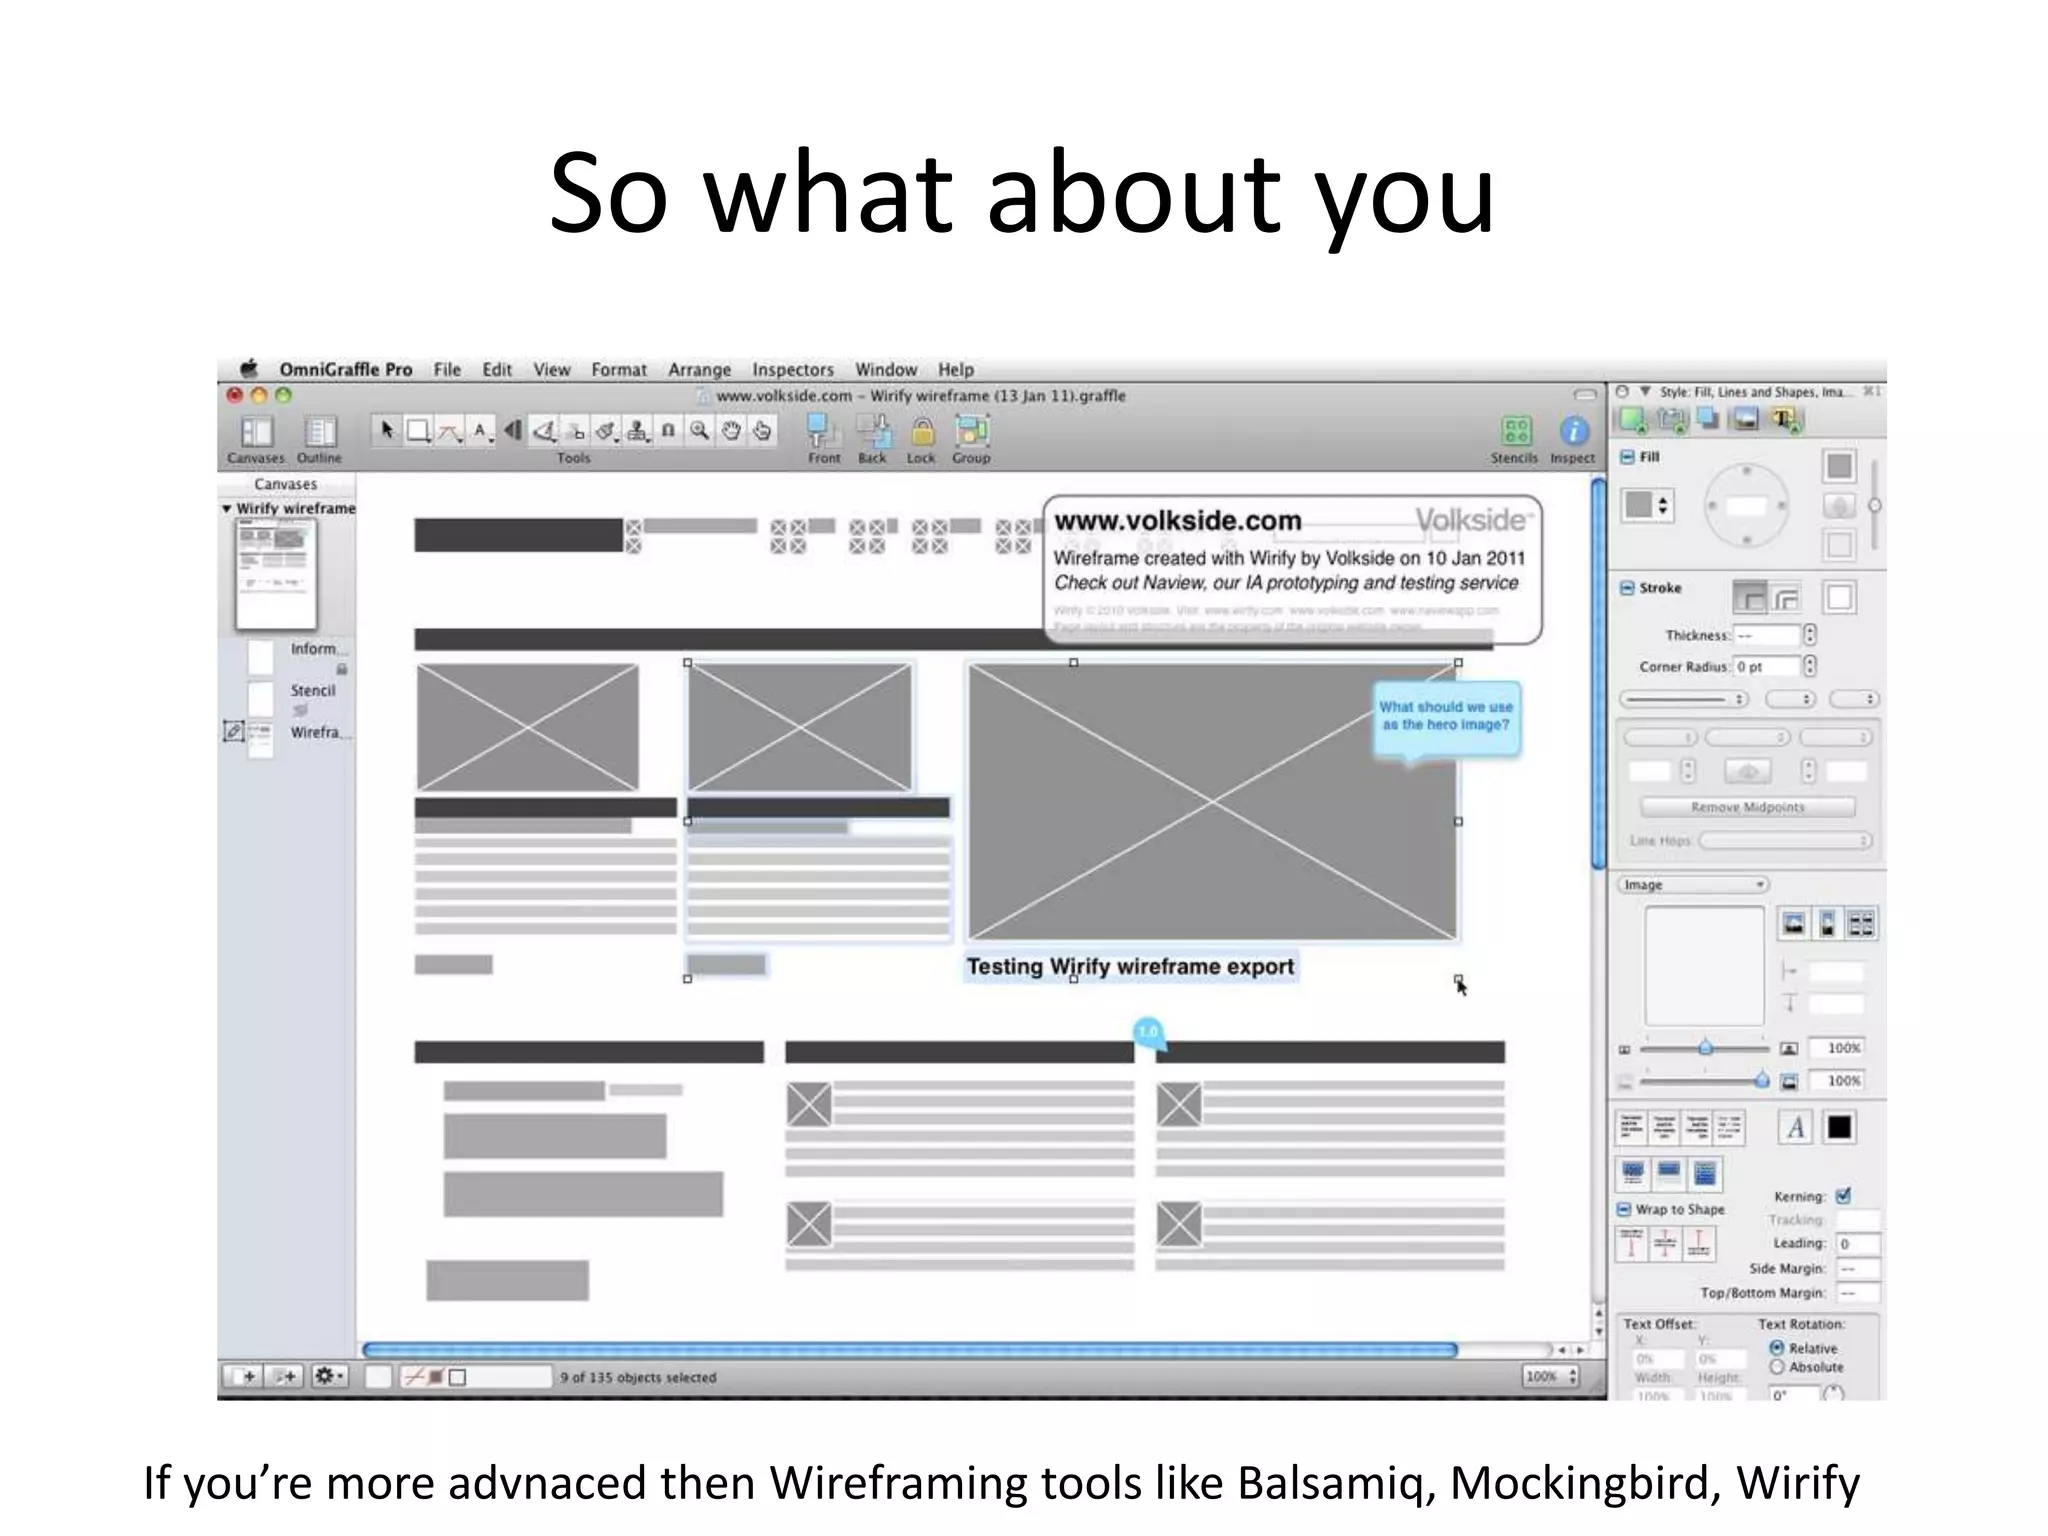Switch to Style inspector group
Image resolution: width=2048 pixels, height=1536 pixels.
tap(1633, 419)
